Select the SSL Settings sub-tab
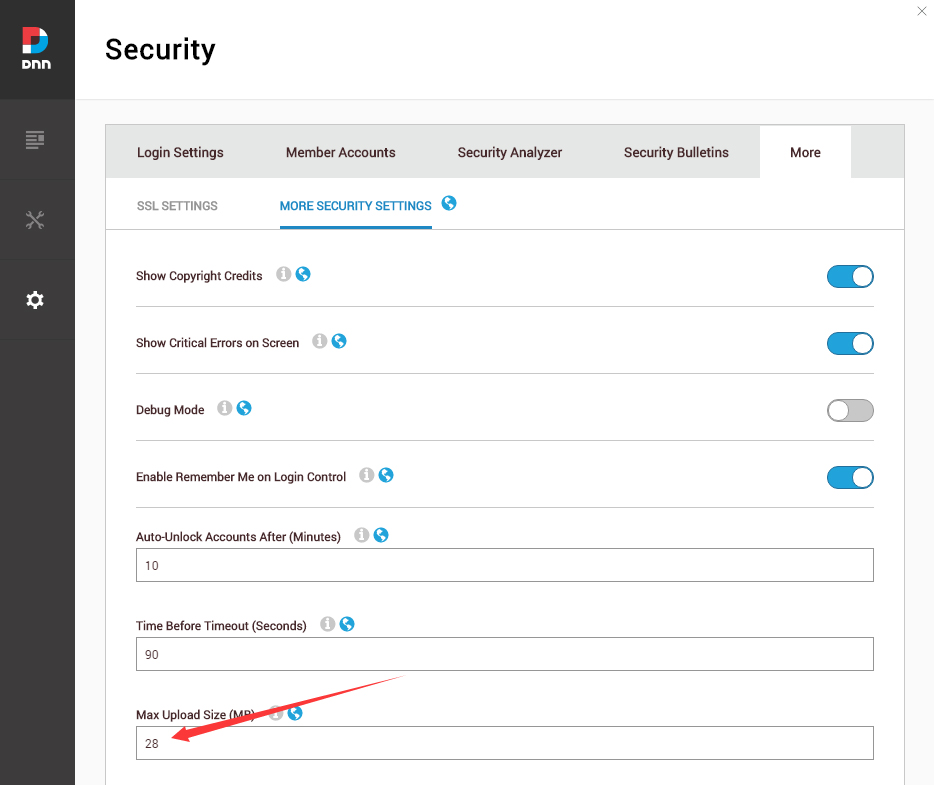The width and height of the screenshot is (934, 785). [177, 206]
